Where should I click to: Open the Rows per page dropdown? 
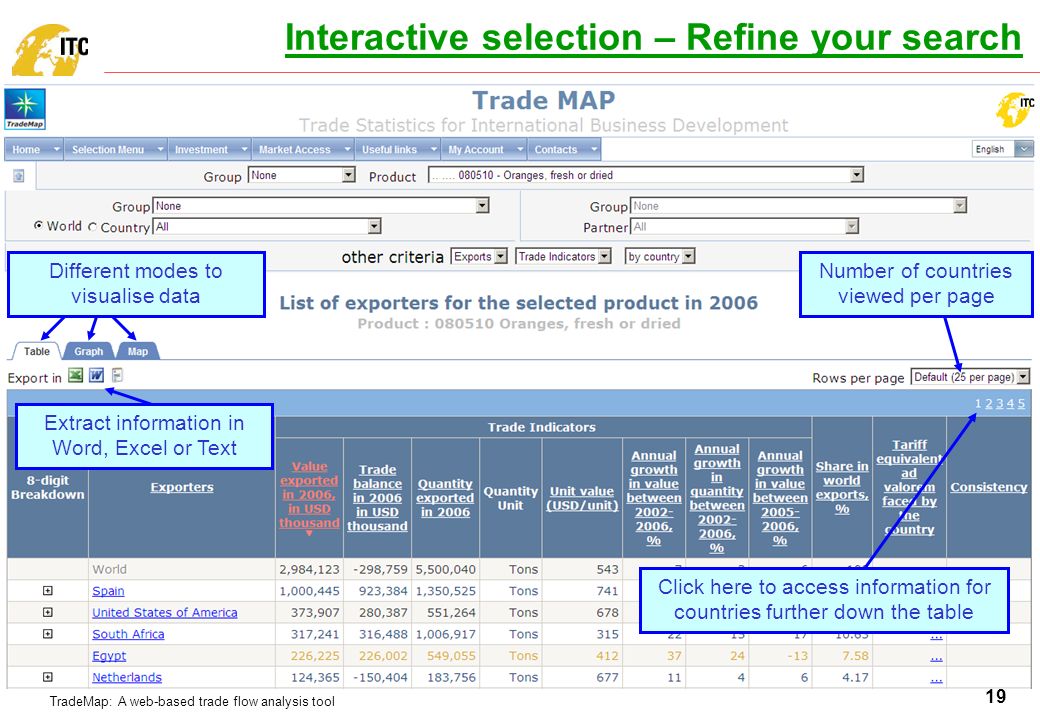pyautogui.click(x=970, y=377)
